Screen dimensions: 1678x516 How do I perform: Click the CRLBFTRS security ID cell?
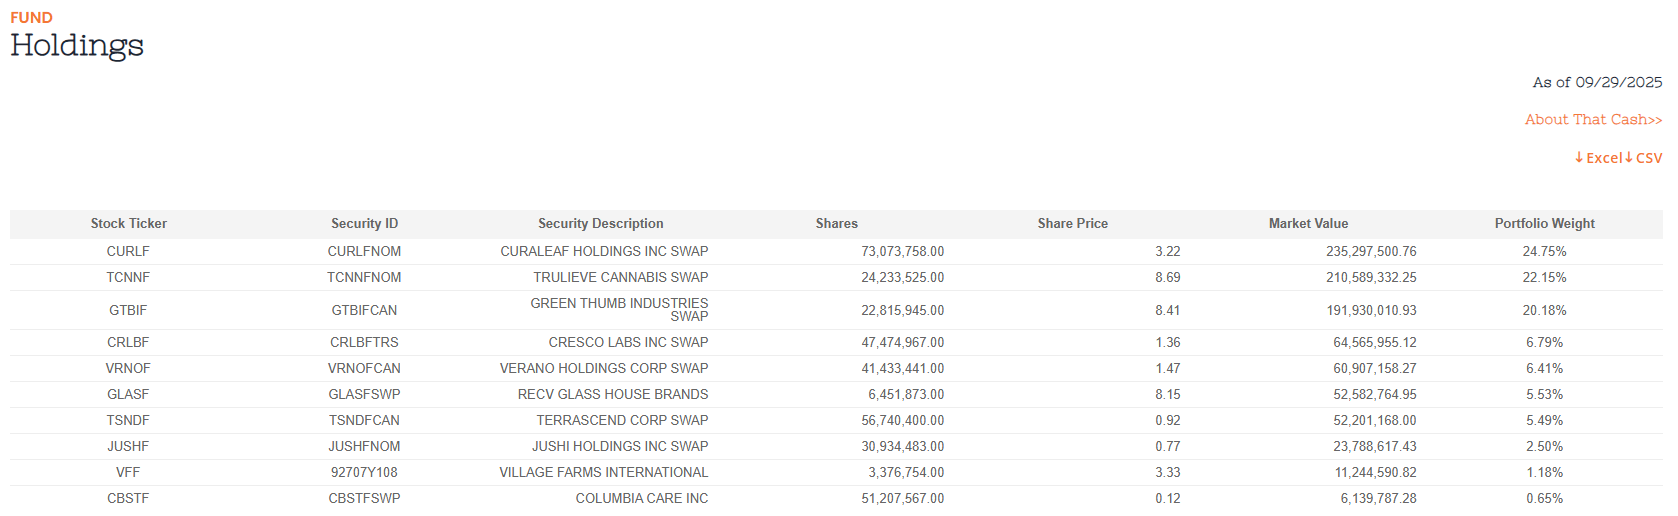click(x=364, y=343)
